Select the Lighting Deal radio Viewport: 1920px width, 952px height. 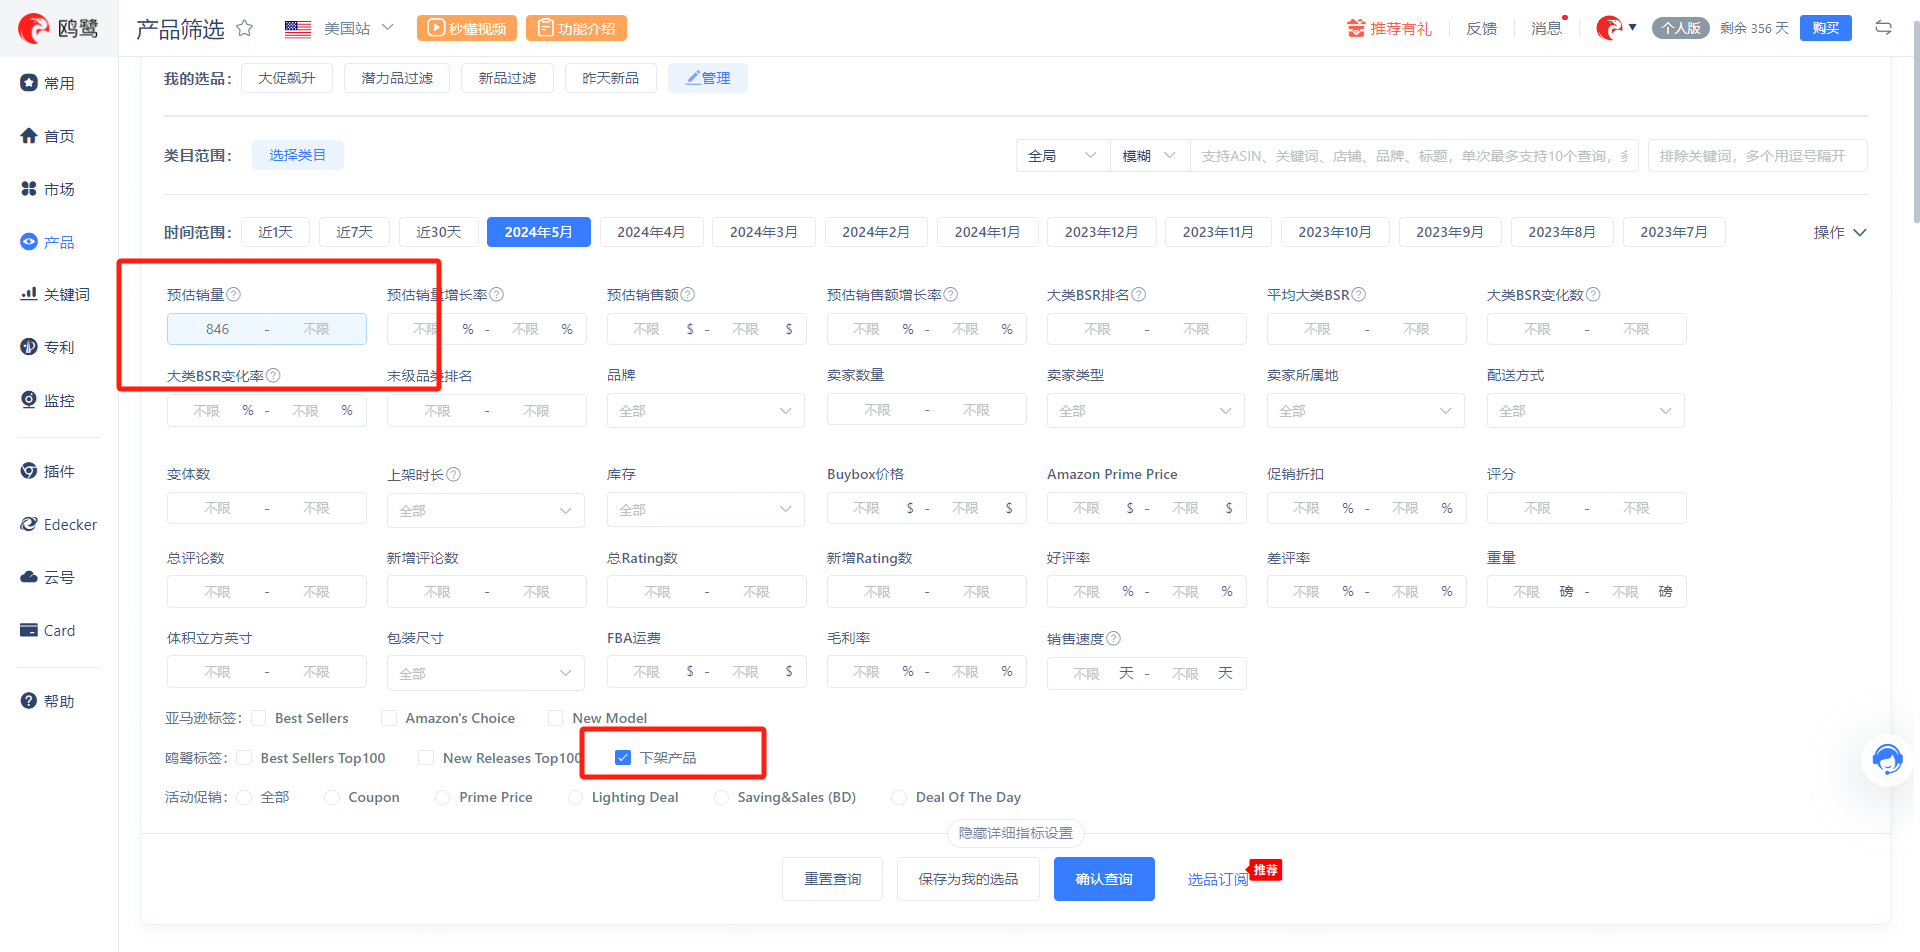coord(575,797)
